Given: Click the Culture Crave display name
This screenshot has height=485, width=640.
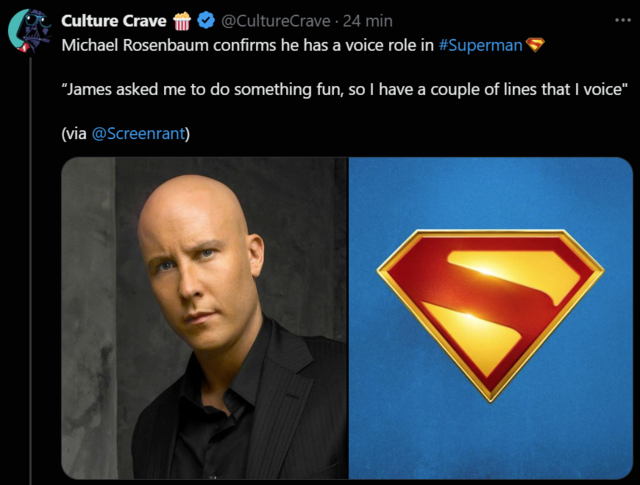Looking at the screenshot, I should [x=114, y=21].
